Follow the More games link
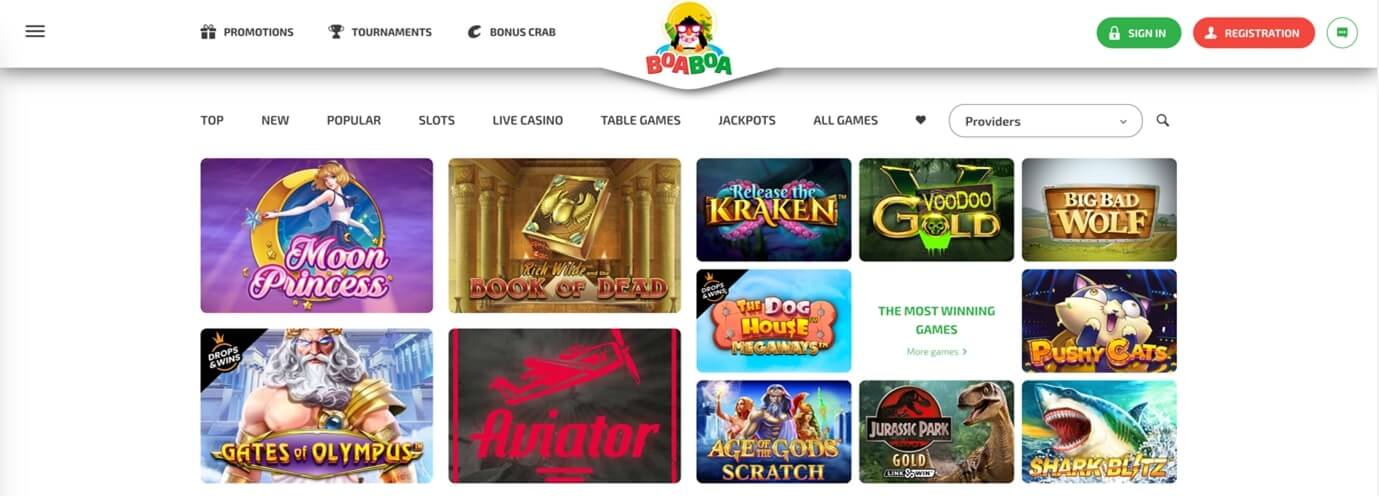 point(937,352)
